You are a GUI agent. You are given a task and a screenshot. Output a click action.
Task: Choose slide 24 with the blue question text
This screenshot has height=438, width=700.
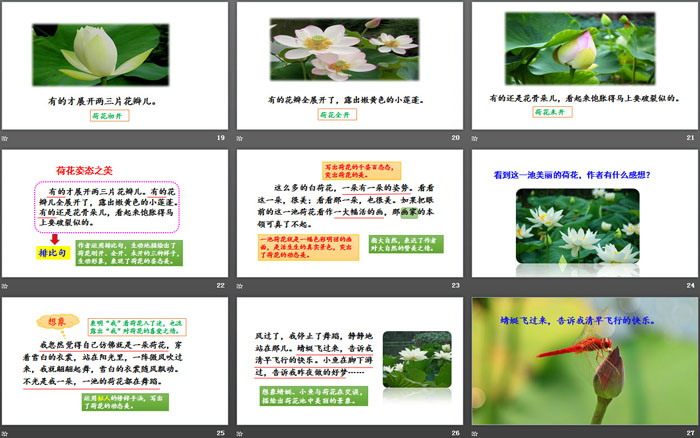coord(584,212)
